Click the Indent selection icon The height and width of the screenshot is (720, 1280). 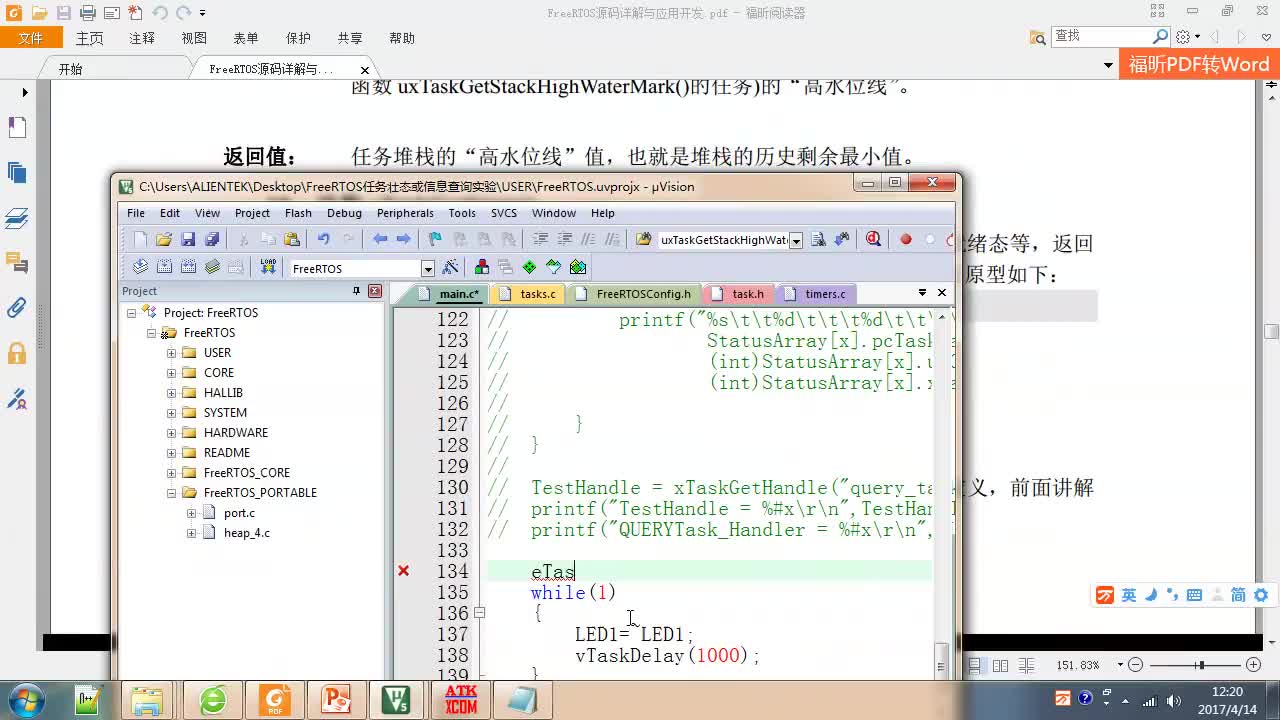coord(540,239)
